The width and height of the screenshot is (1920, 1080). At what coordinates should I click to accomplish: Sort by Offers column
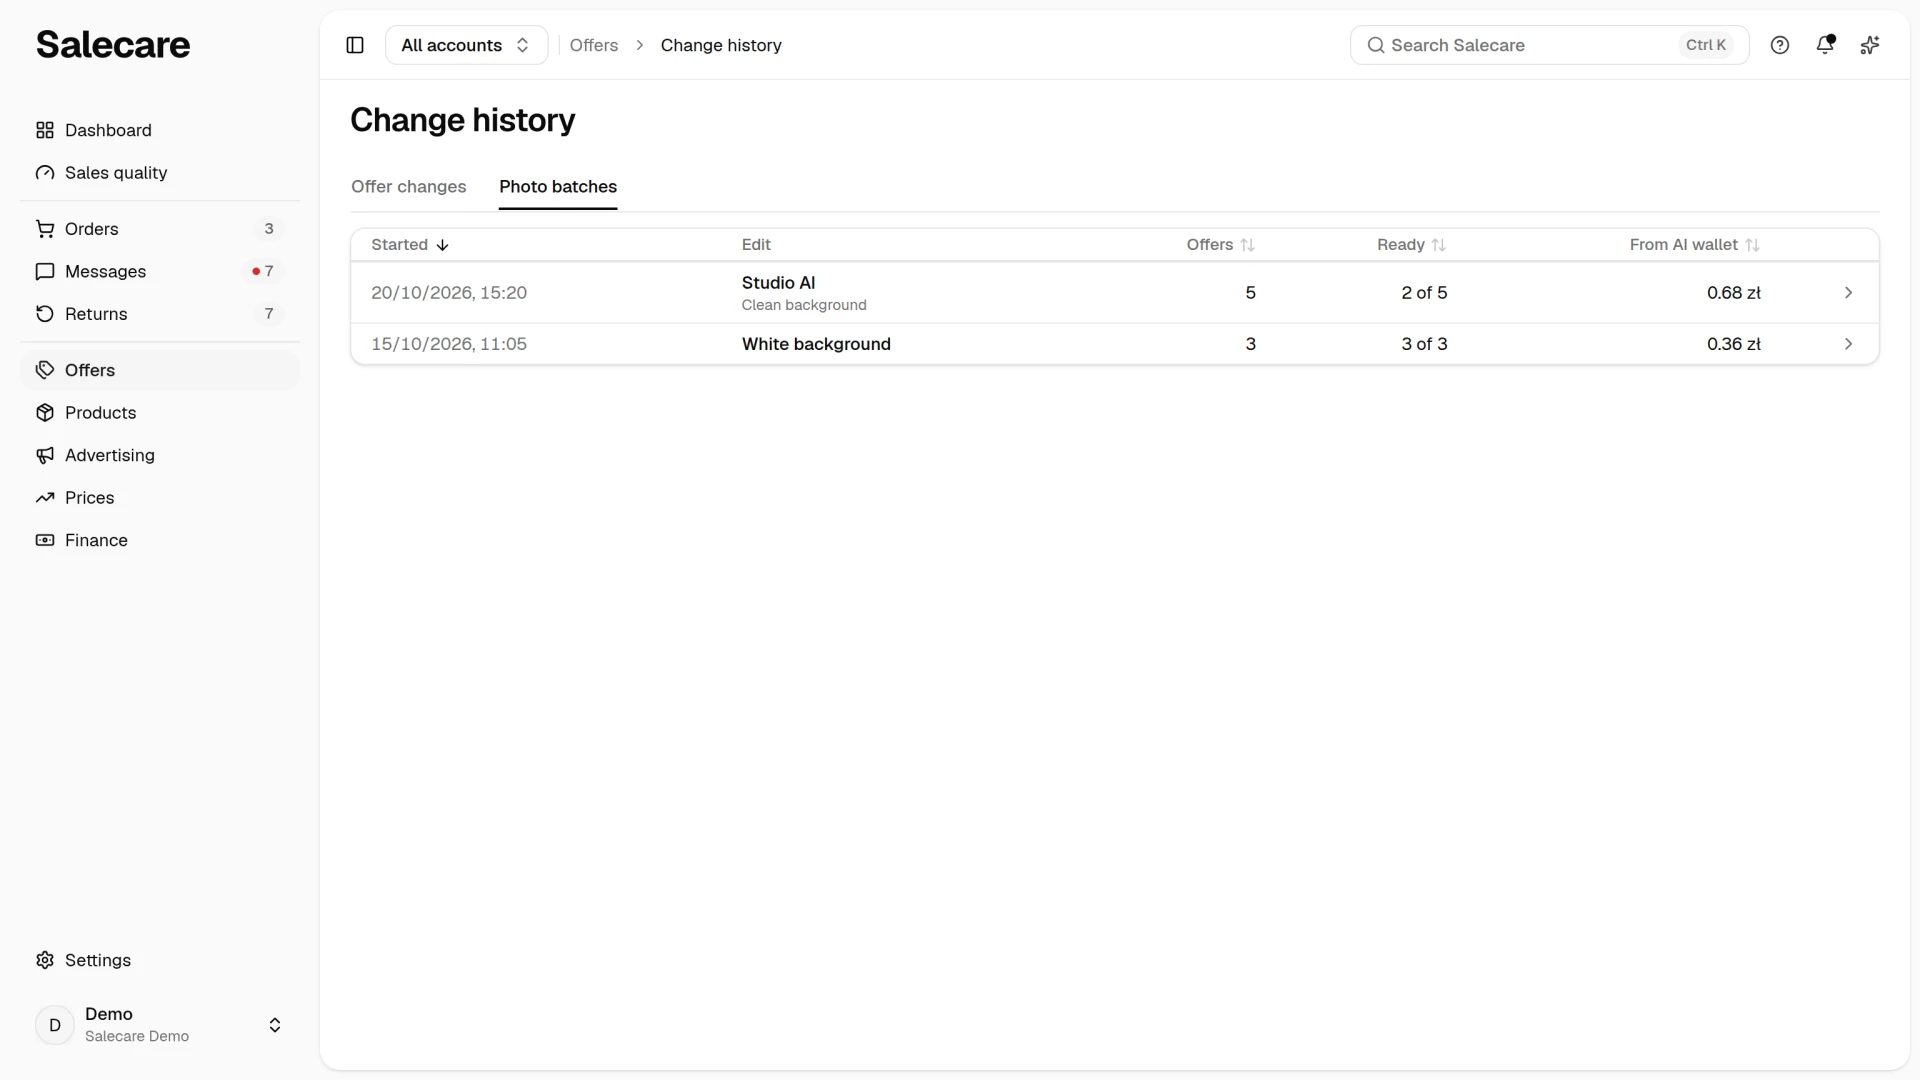pos(1220,245)
